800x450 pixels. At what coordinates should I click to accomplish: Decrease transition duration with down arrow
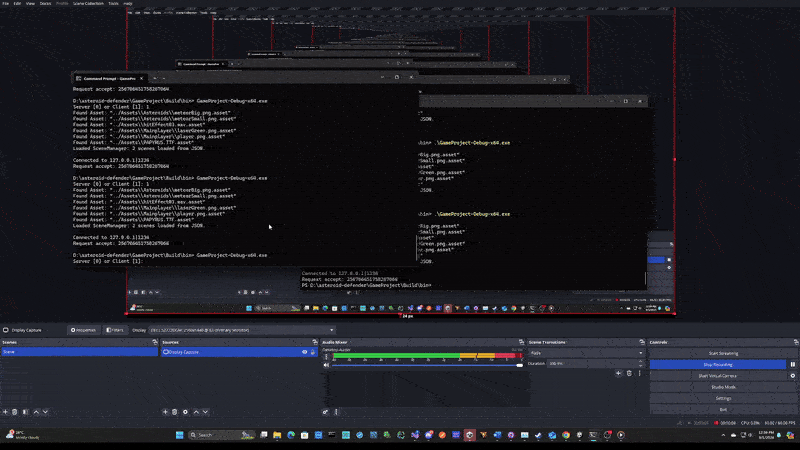641,366
